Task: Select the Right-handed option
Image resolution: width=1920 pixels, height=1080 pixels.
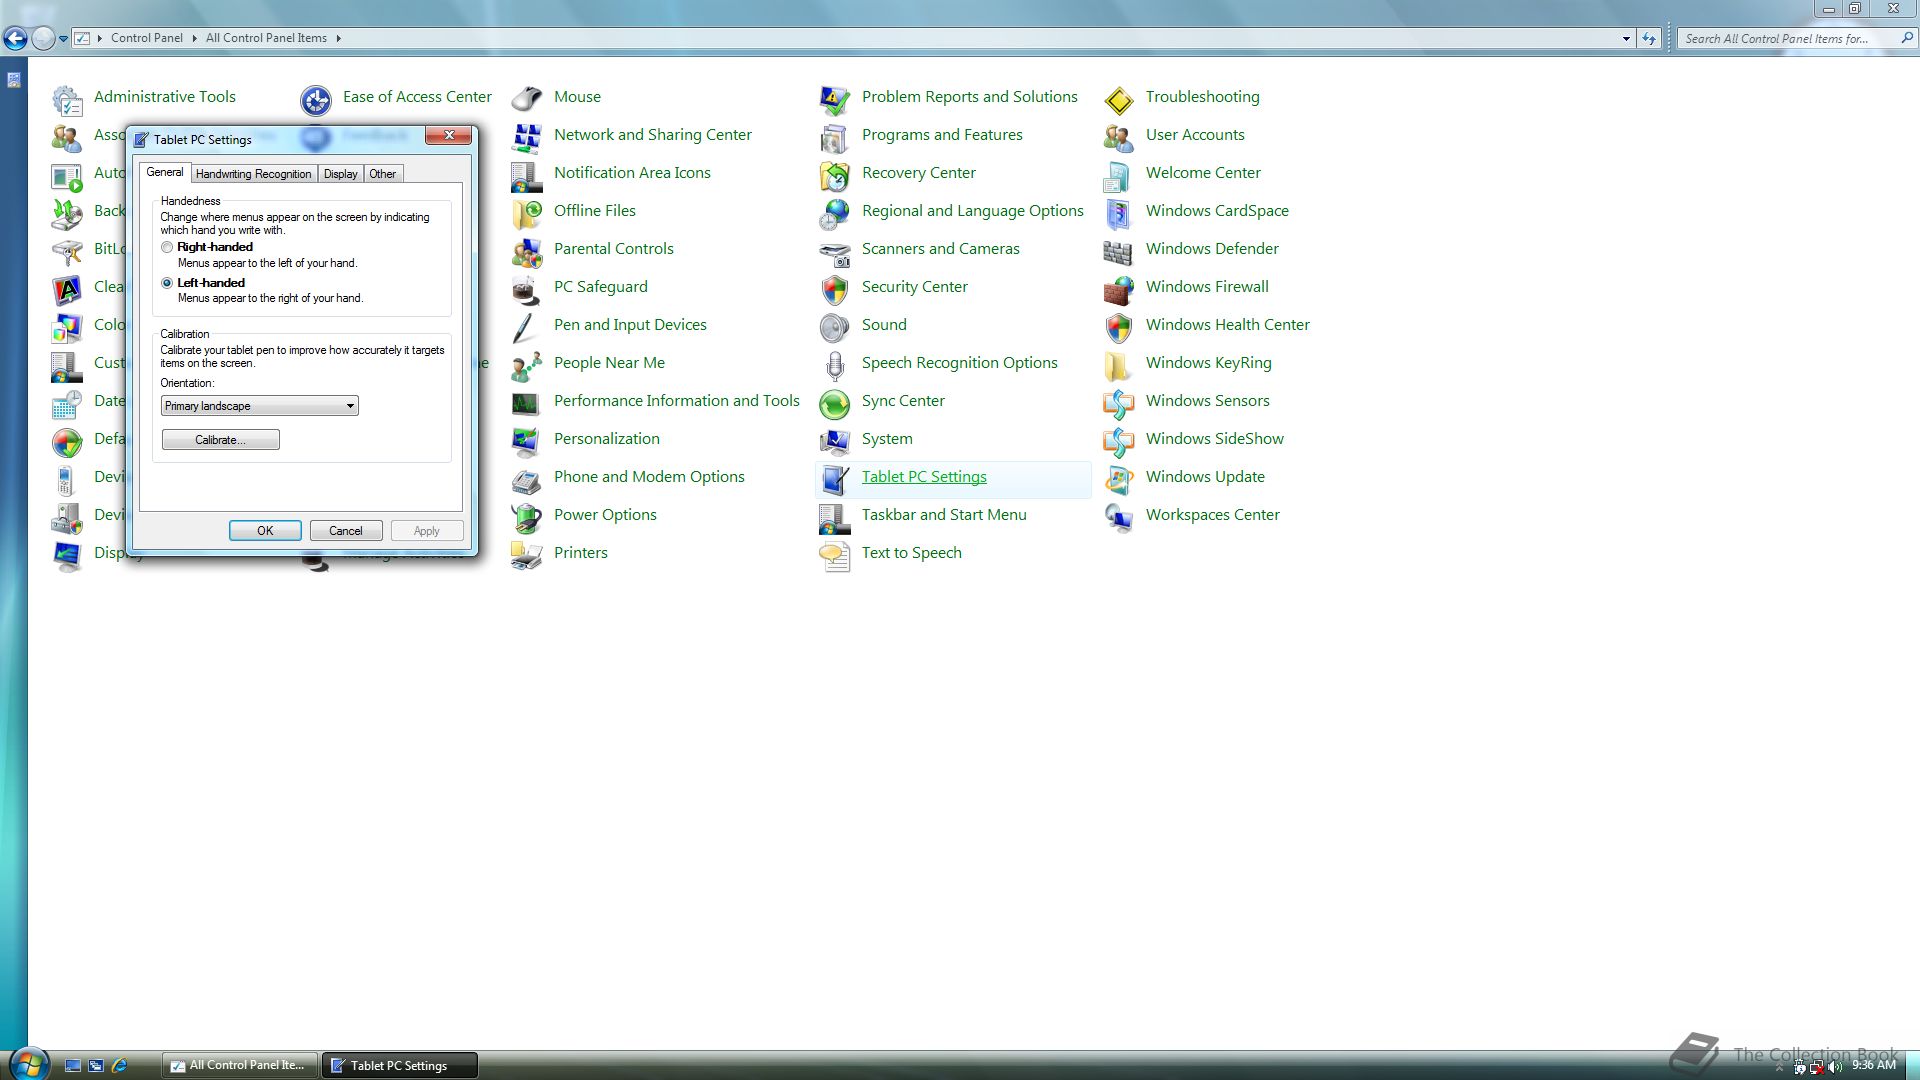Action: point(167,247)
